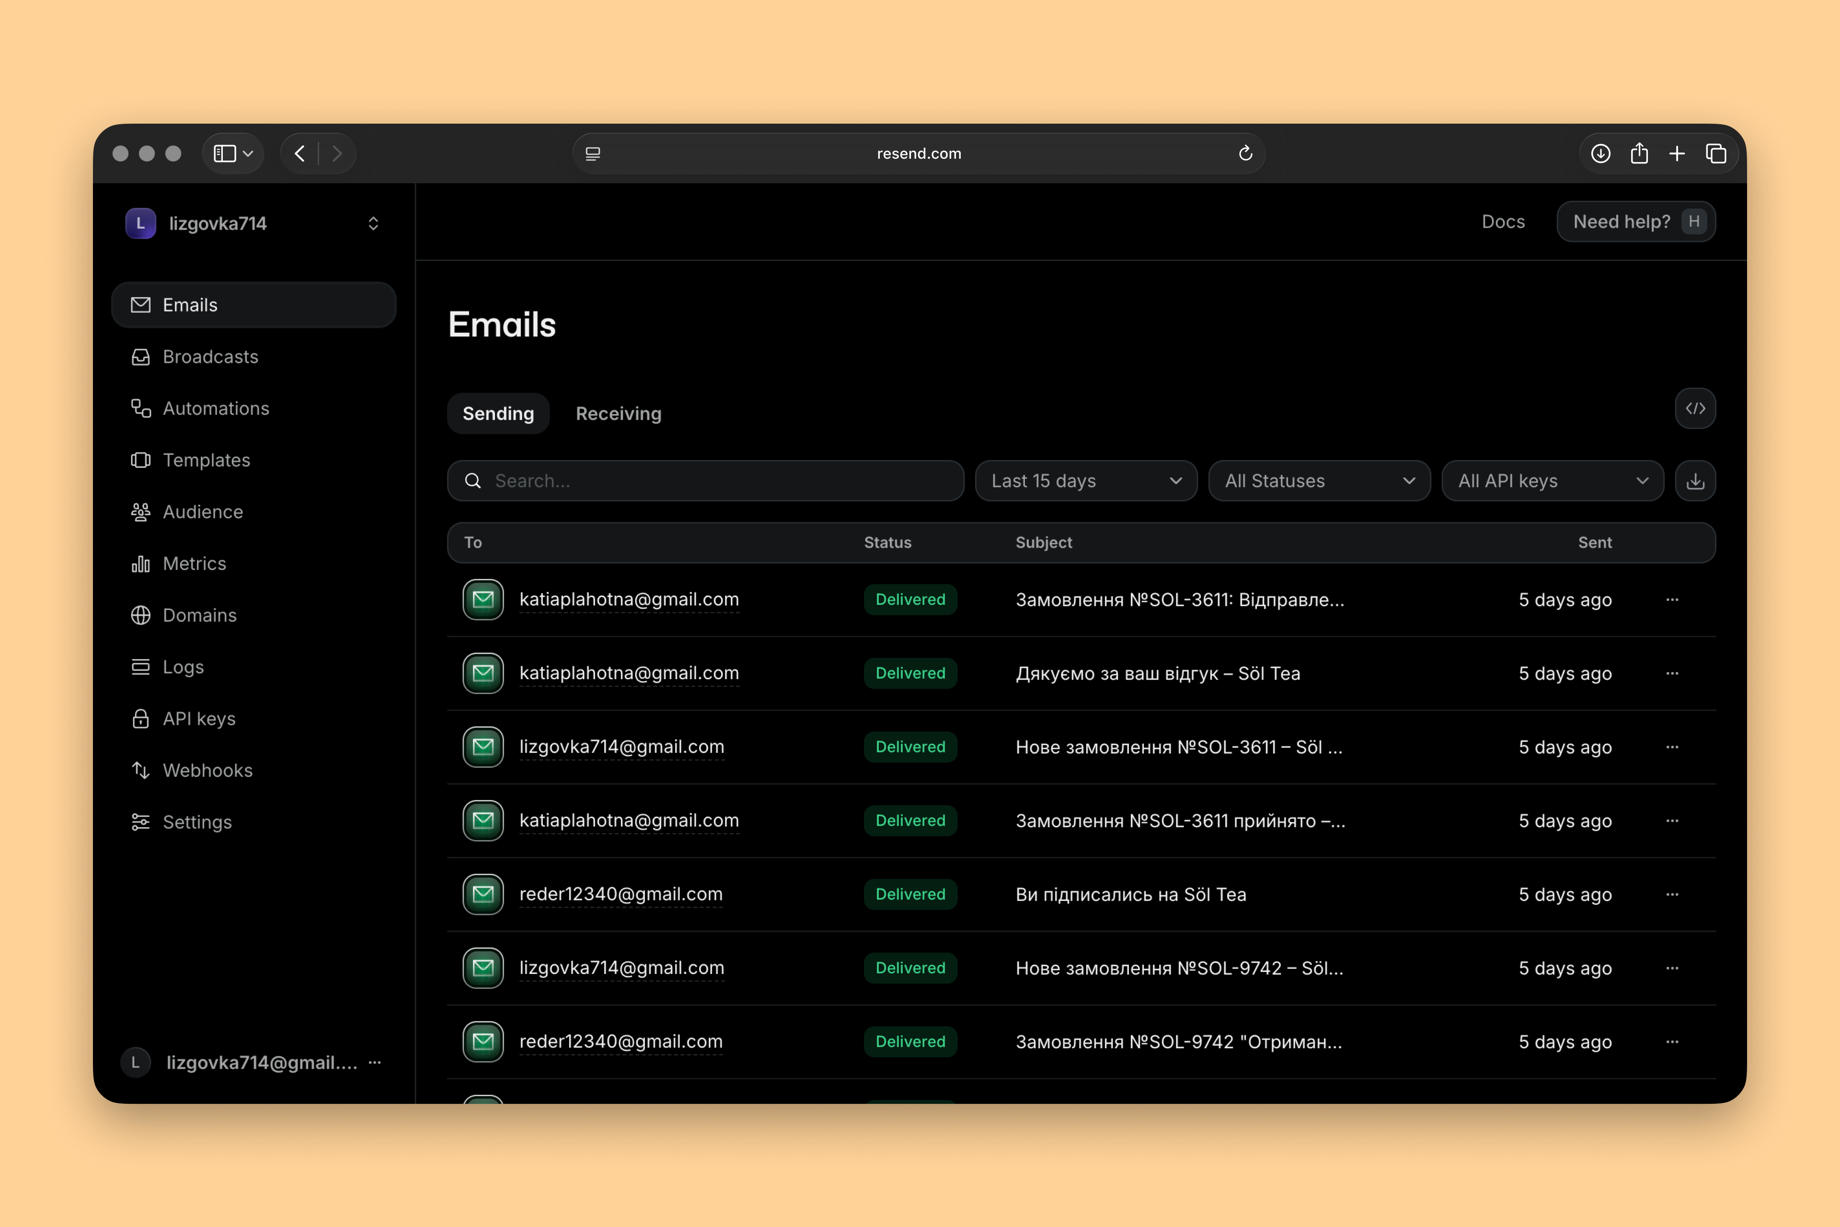
Task: Open recipient reder12340@gmail.com for №SOL-9742 Отриман
Action: (621, 1041)
